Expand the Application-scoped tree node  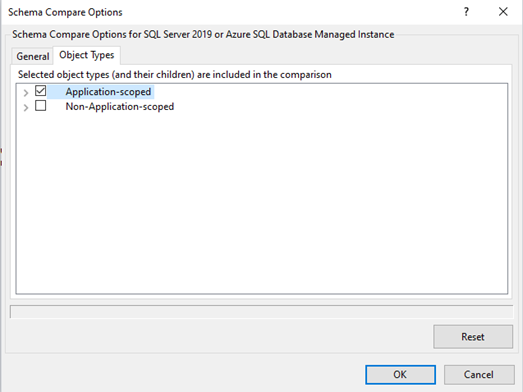pos(26,93)
